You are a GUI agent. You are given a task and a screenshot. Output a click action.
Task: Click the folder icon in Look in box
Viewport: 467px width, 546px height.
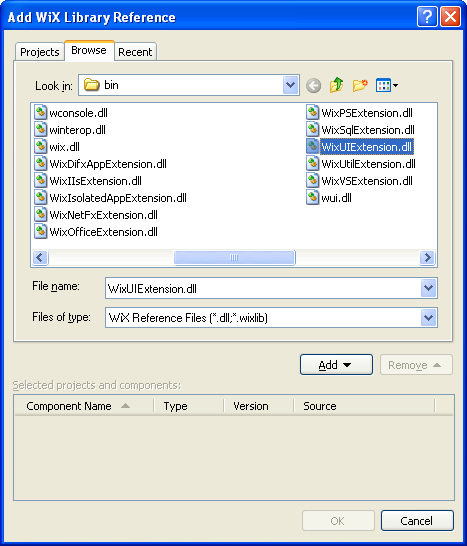(x=92, y=85)
